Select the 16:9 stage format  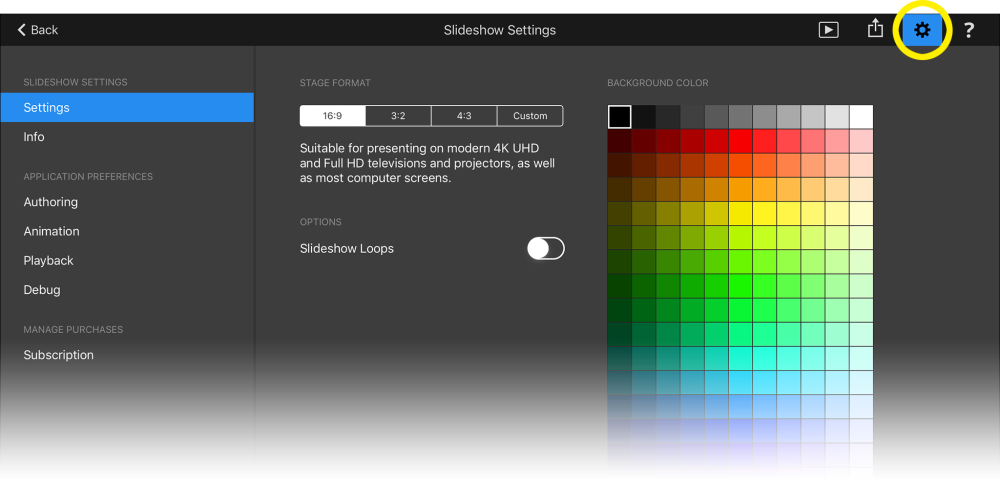tap(332, 116)
